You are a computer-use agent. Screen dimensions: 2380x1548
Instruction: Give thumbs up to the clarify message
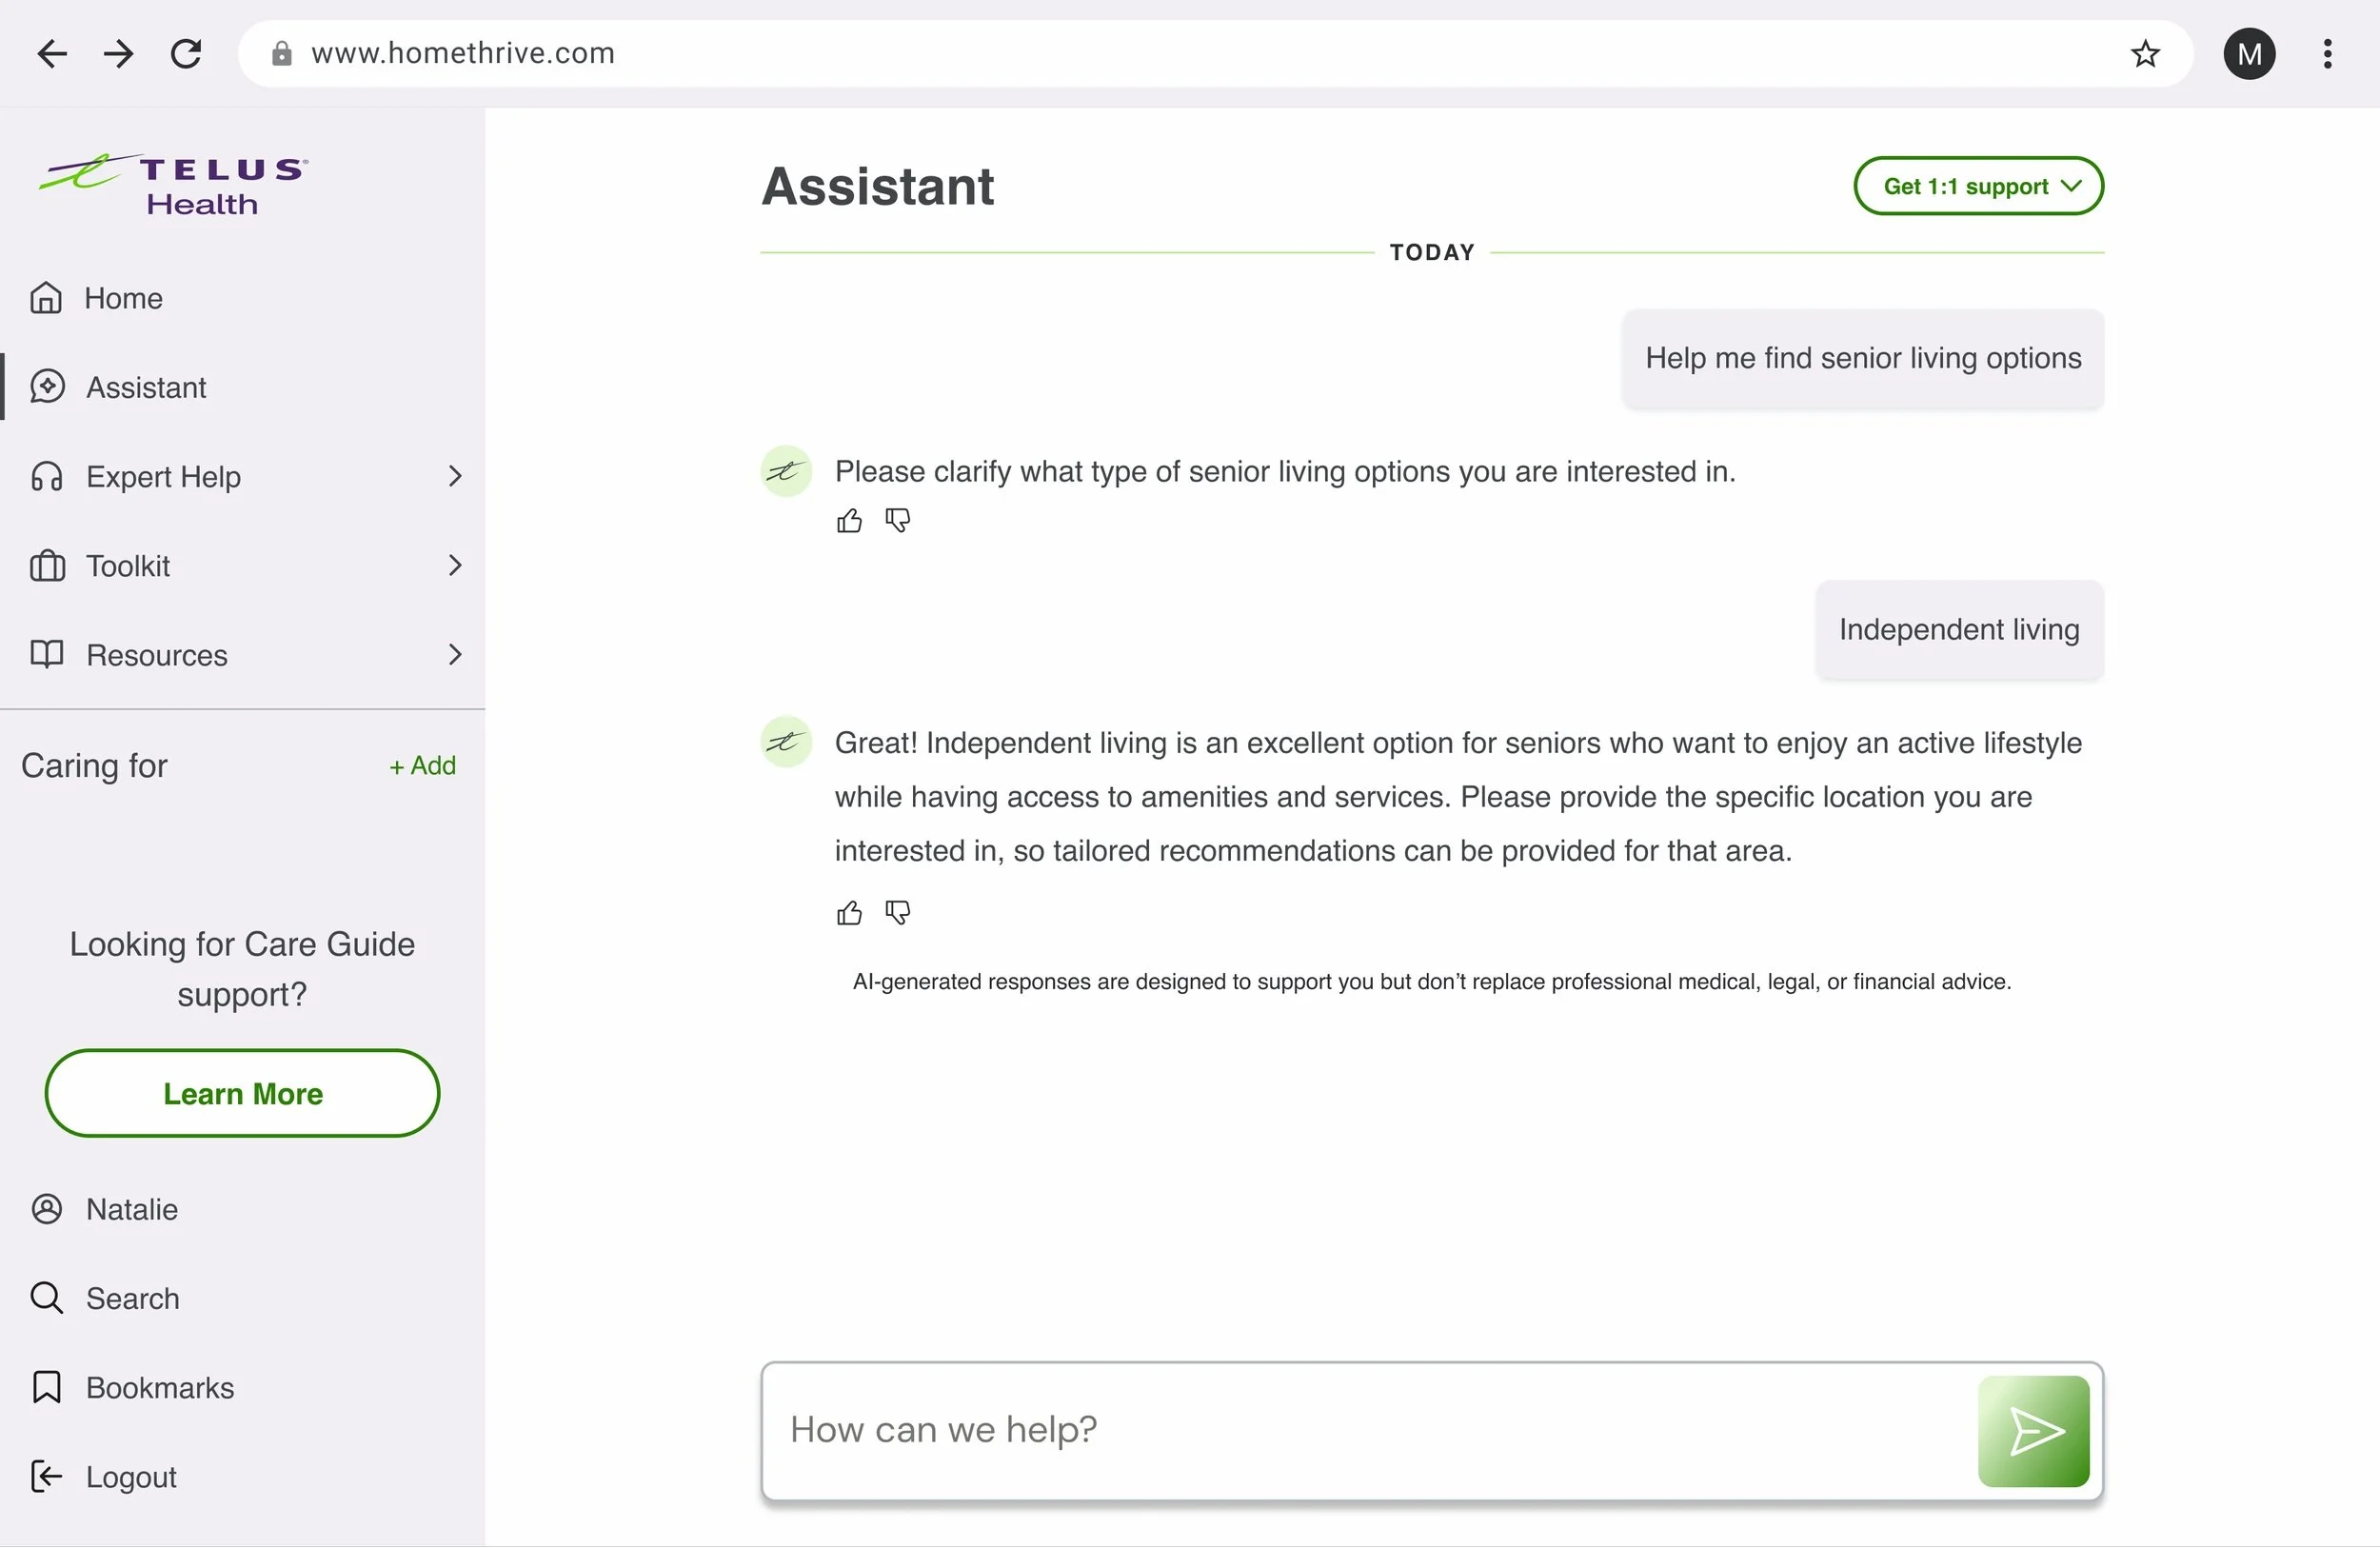(849, 521)
